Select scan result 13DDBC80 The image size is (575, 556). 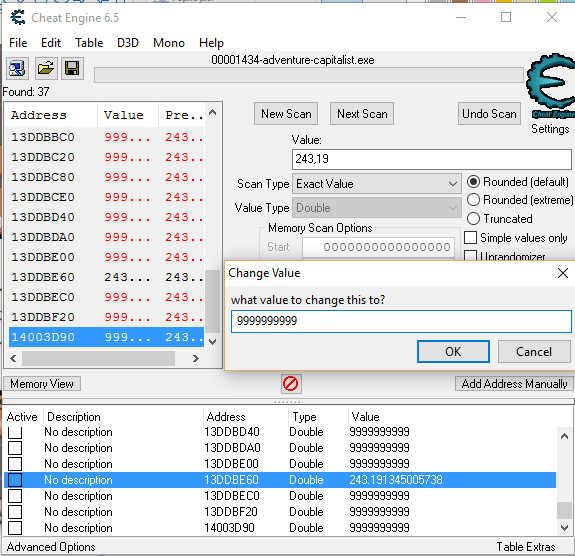pos(106,177)
